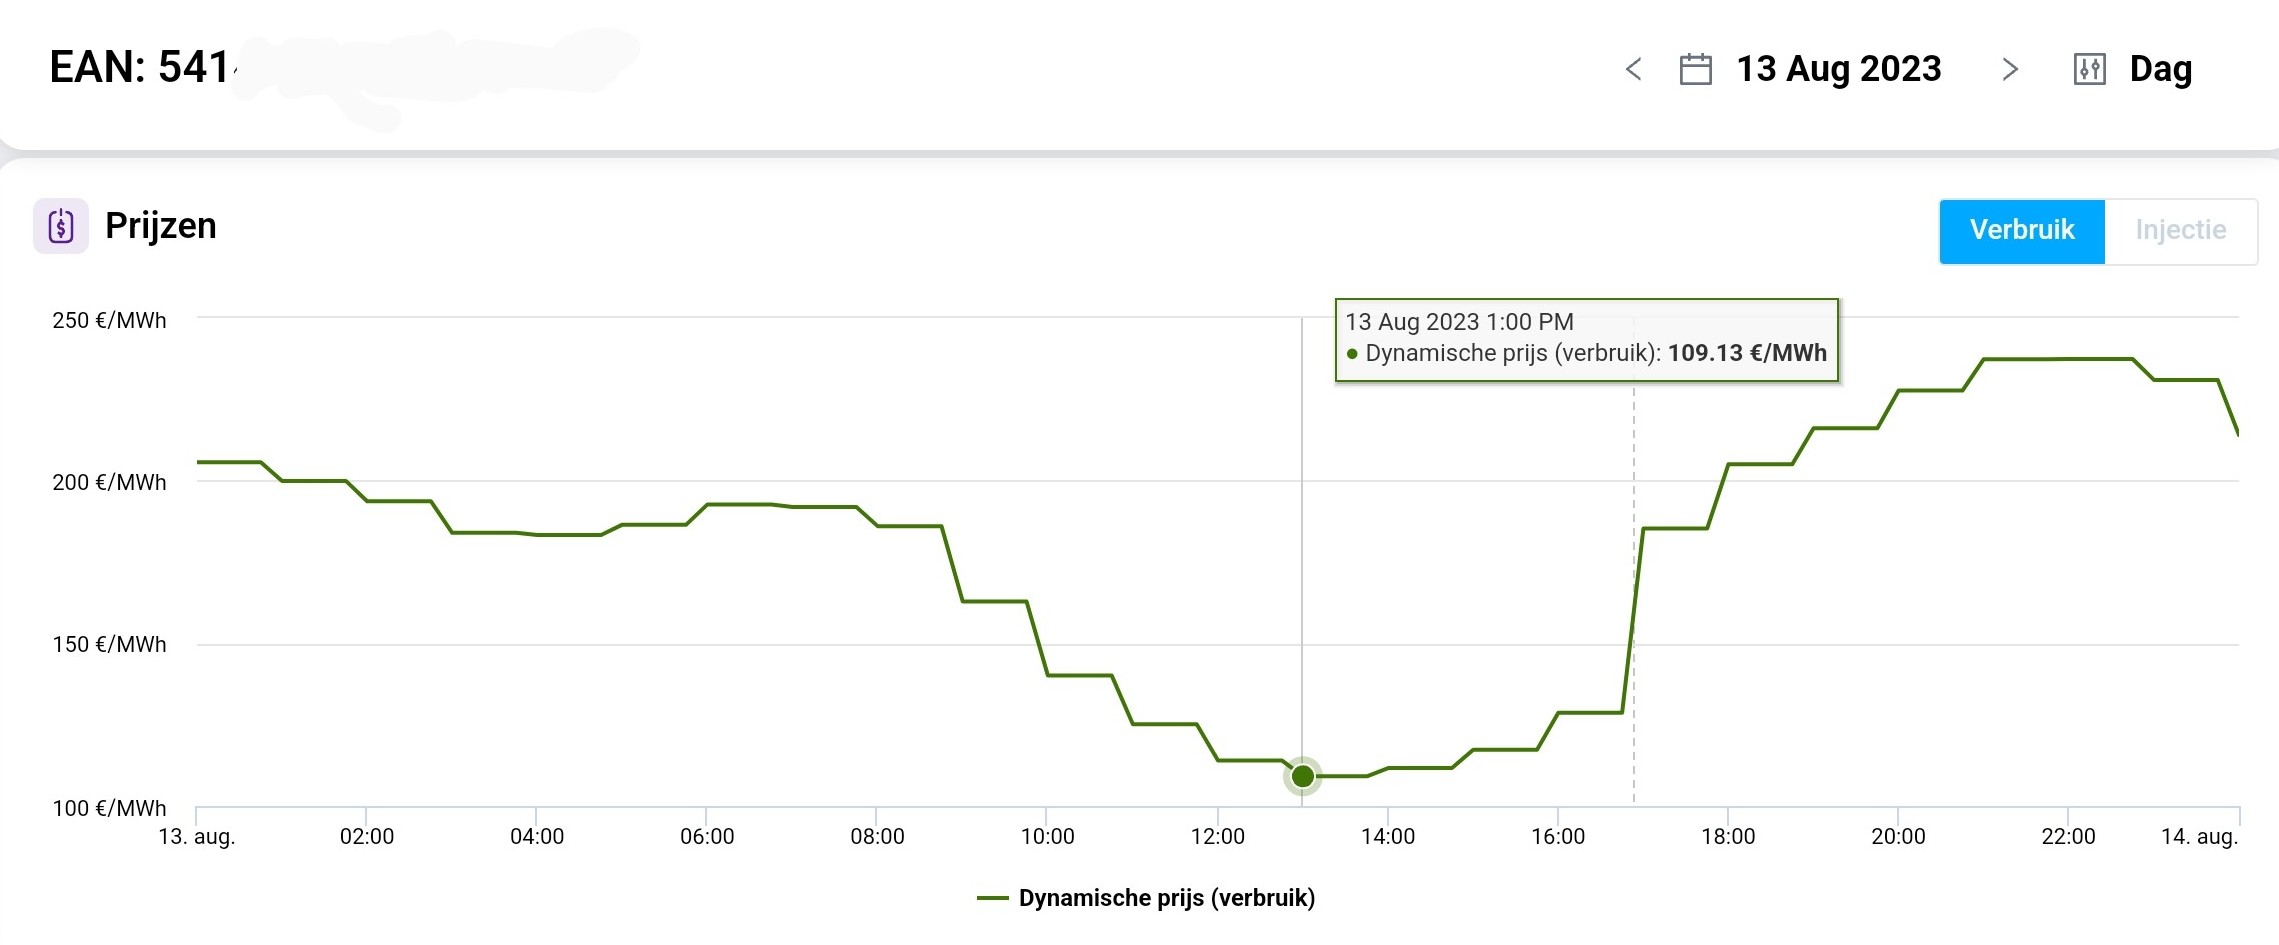The height and width of the screenshot is (945, 2279).
Task: Click the period filter sliders icon
Action: pyautogui.click(x=2089, y=69)
